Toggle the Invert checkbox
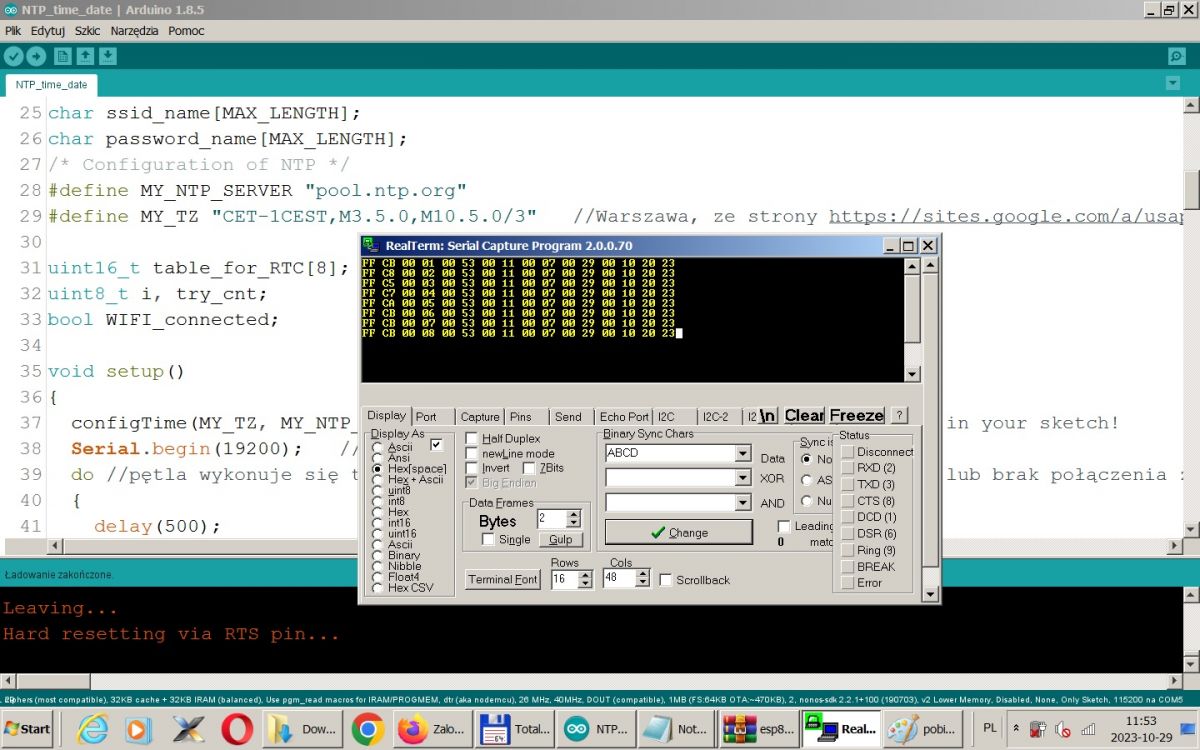The width and height of the screenshot is (1200, 750). [472, 468]
